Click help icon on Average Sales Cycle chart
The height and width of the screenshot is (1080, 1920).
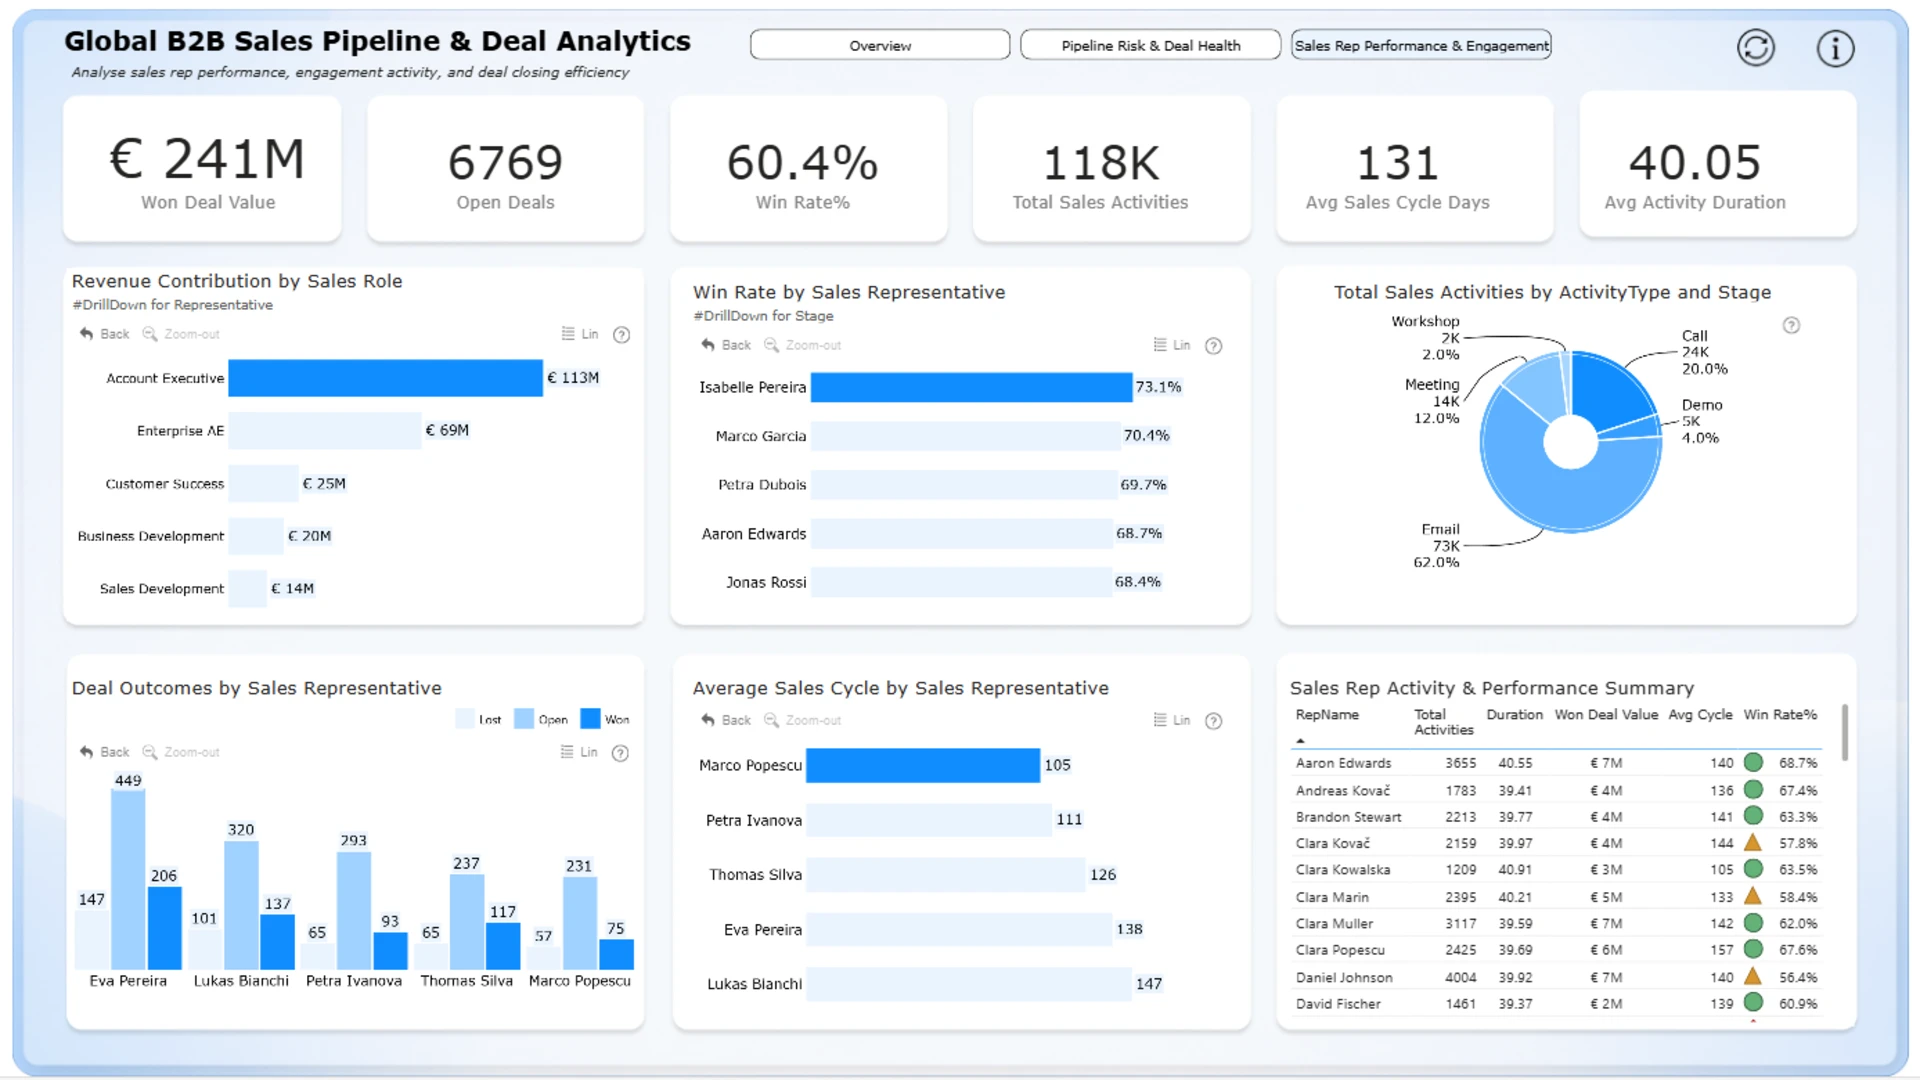(1213, 721)
